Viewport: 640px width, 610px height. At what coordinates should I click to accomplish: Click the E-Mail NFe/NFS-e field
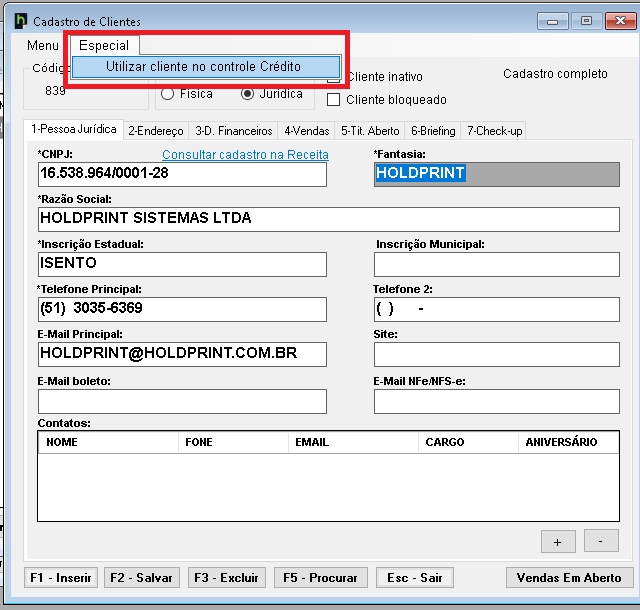click(497, 401)
